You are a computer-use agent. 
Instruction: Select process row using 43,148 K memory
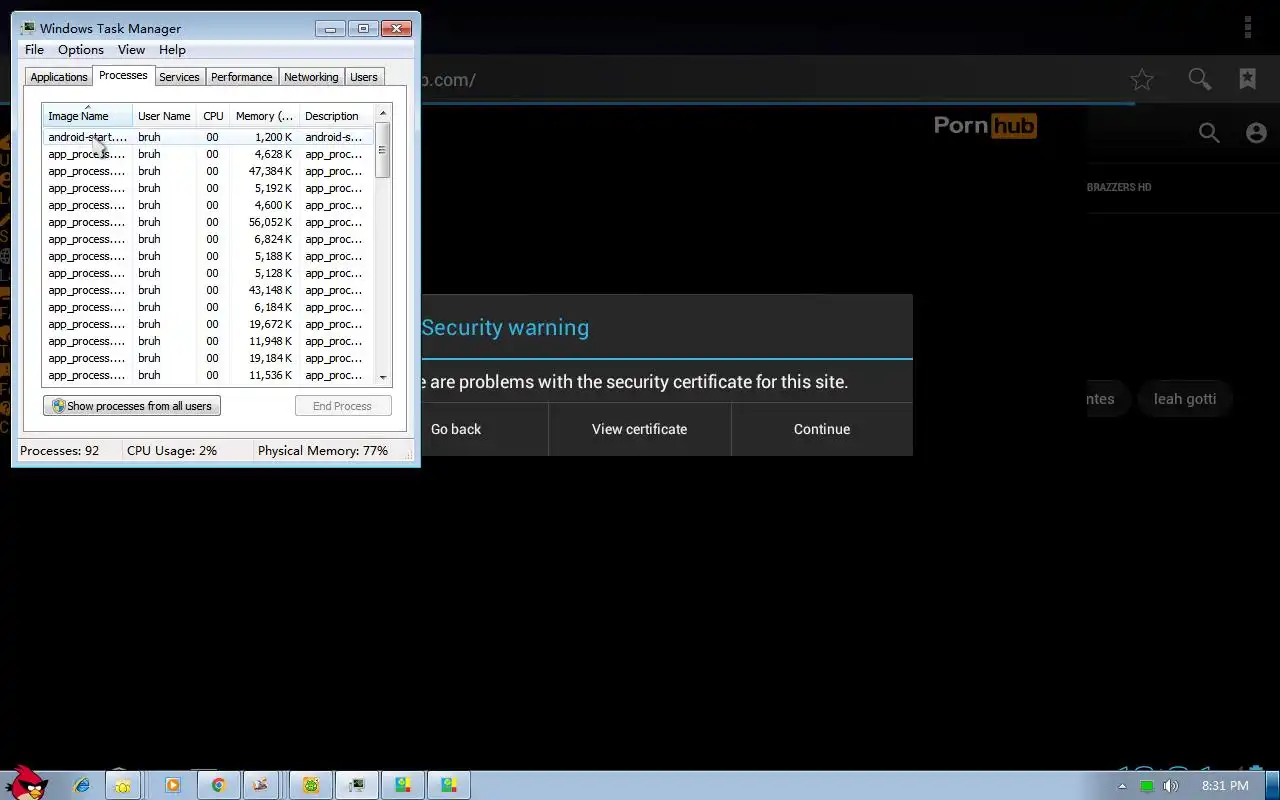click(x=208, y=290)
